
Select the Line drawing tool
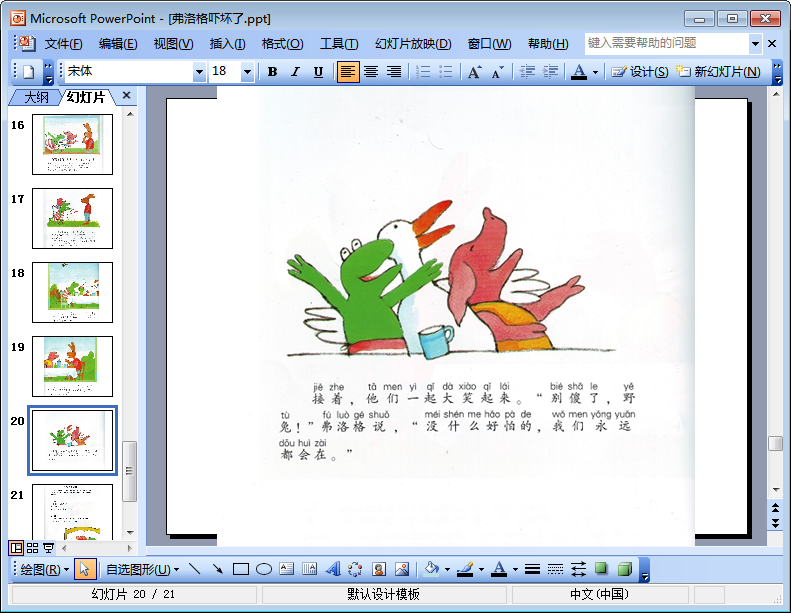click(x=194, y=570)
